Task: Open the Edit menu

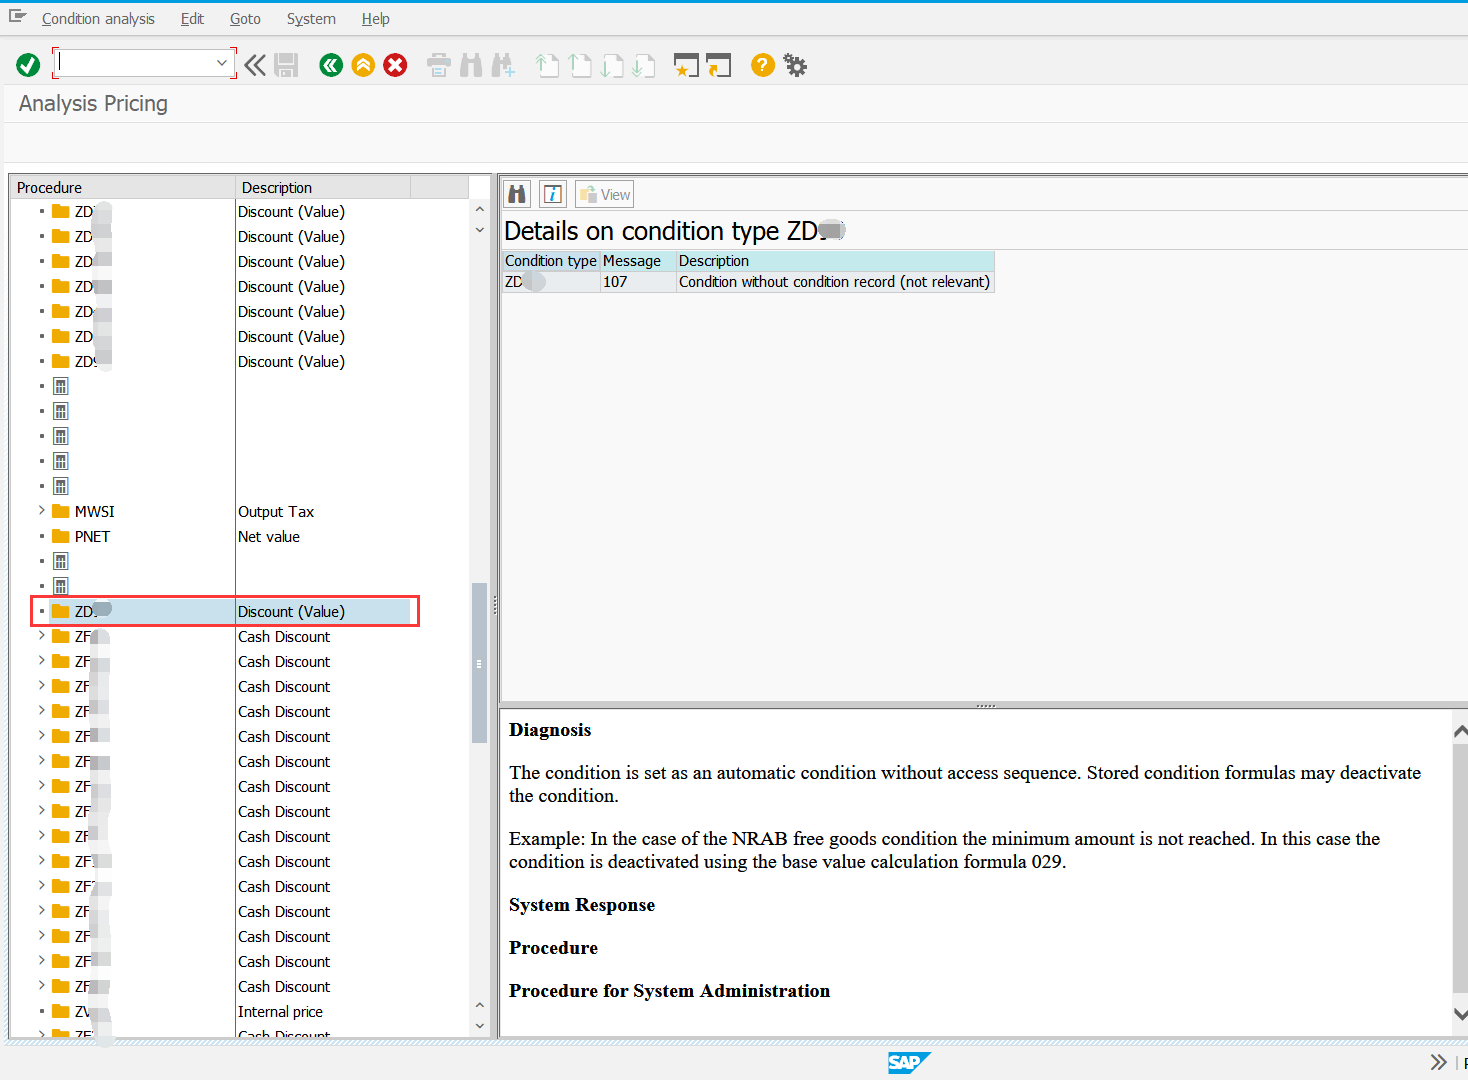Action: point(192,19)
